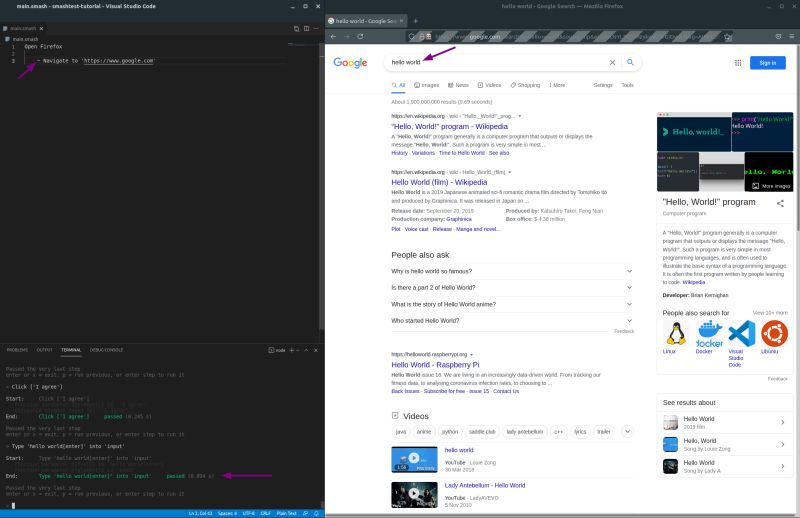Click the padlock site security icon in the URL bar
The width and height of the screenshot is (800, 518).
point(422,36)
